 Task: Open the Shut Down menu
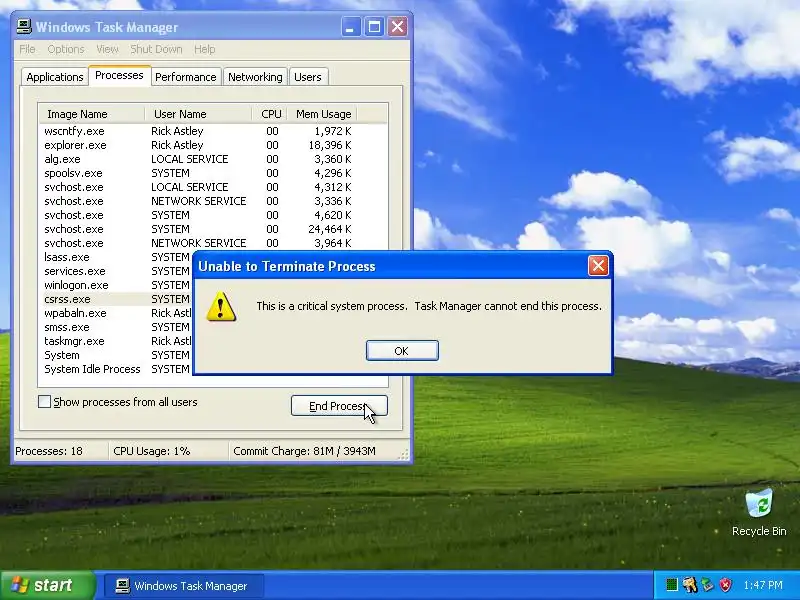coord(156,49)
